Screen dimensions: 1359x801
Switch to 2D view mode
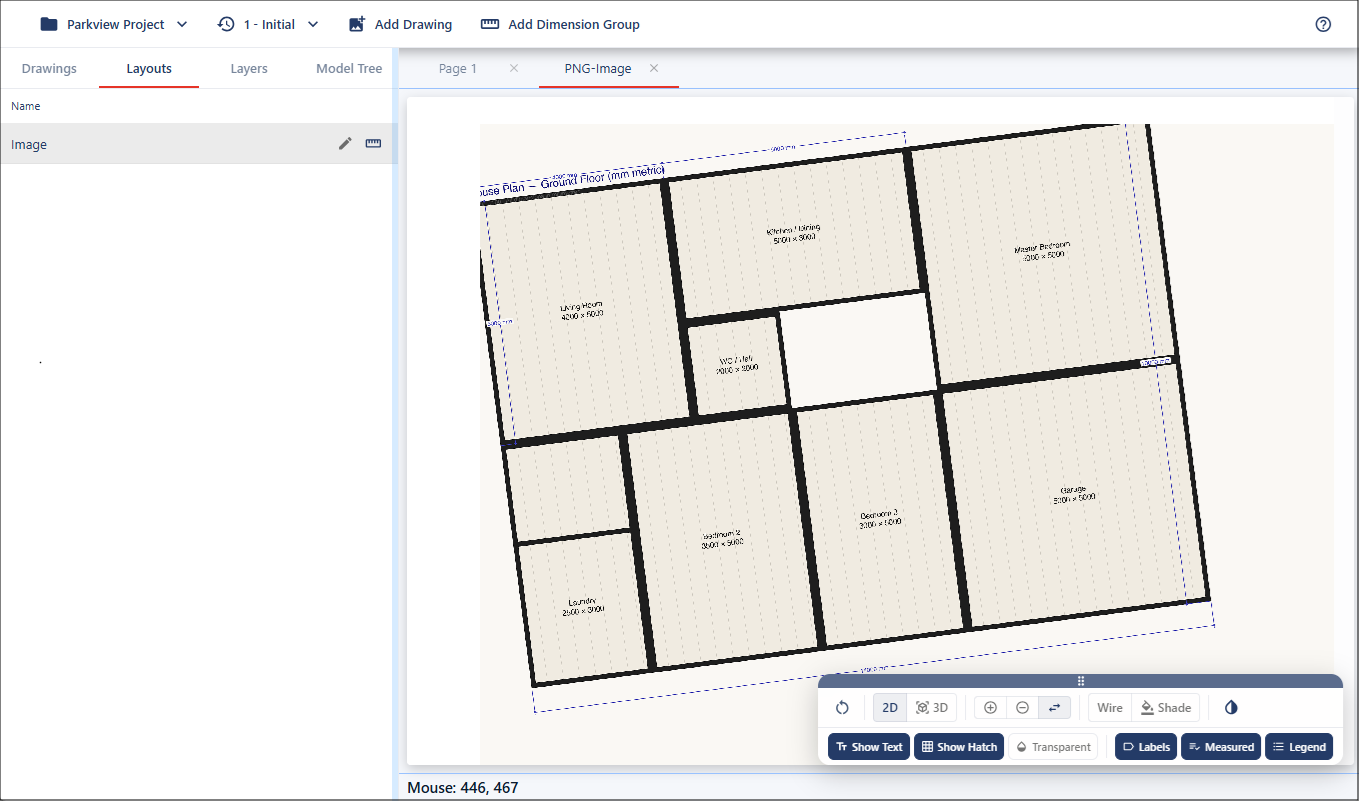click(x=890, y=707)
